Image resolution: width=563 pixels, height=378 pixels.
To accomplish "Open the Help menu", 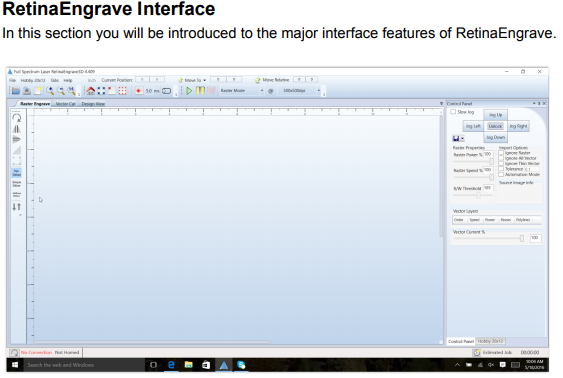I will coord(68,80).
